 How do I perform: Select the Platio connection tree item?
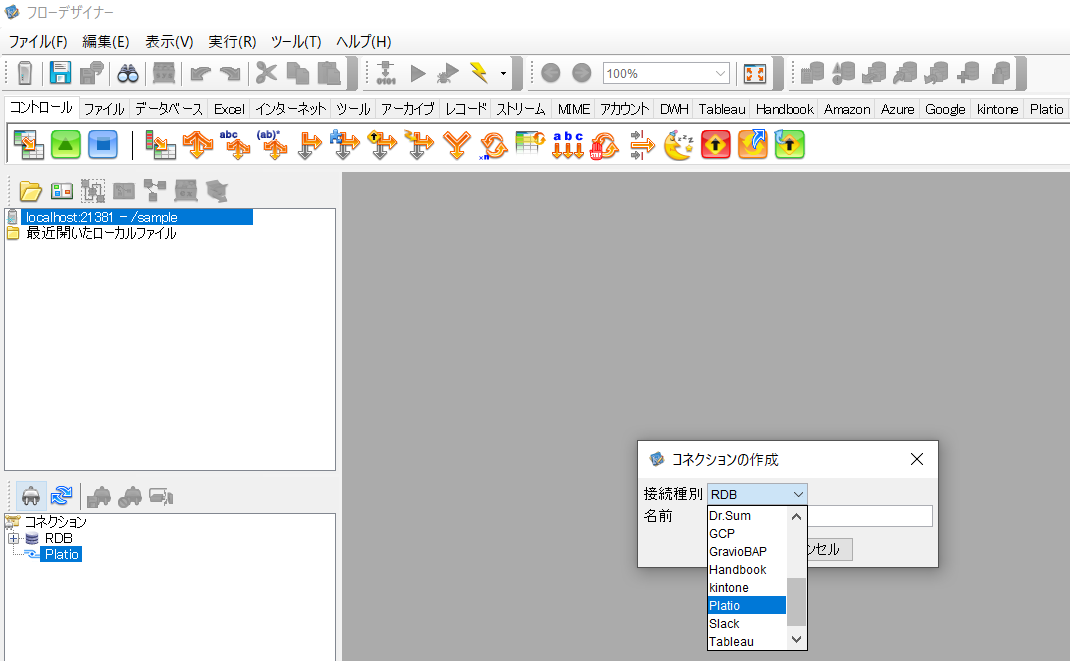click(61, 555)
